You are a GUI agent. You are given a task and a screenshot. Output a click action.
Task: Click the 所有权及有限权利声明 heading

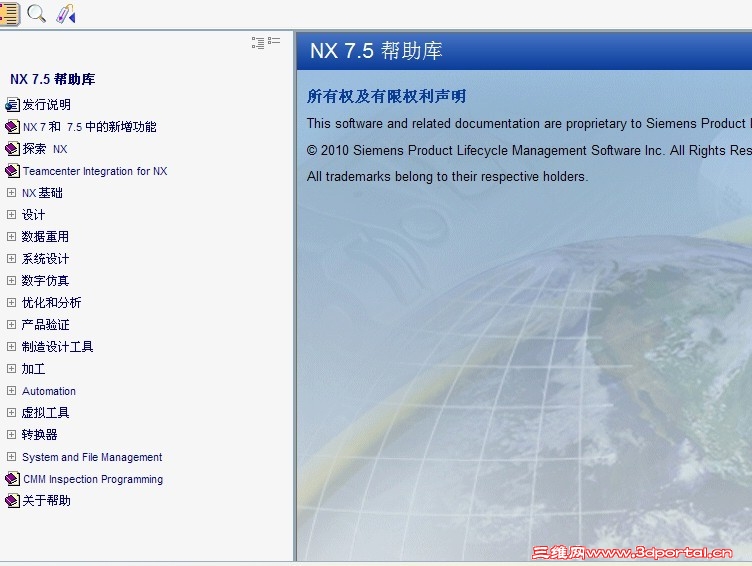[x=387, y=96]
